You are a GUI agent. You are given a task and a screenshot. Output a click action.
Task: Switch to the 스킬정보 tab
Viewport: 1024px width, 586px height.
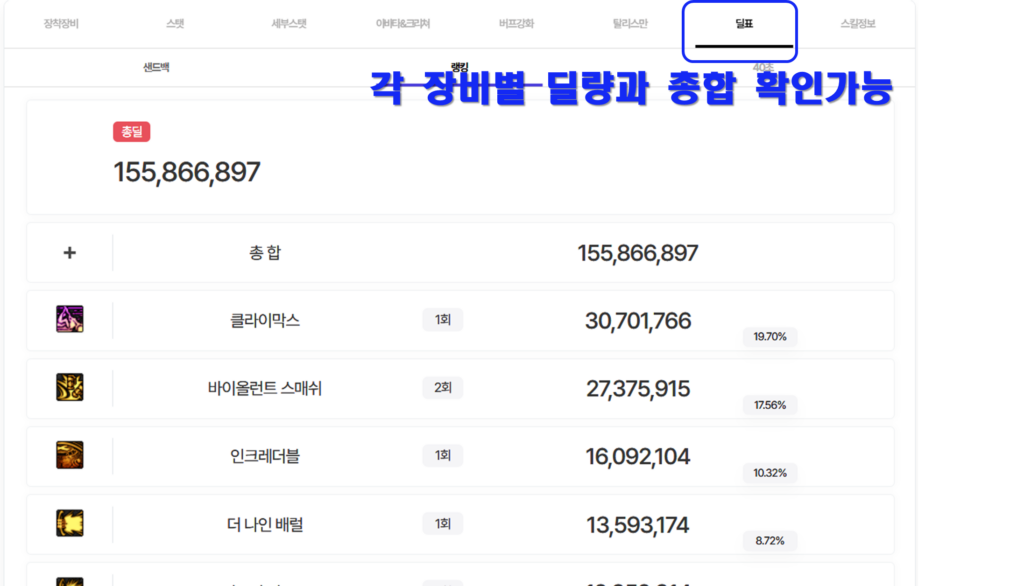point(857,24)
